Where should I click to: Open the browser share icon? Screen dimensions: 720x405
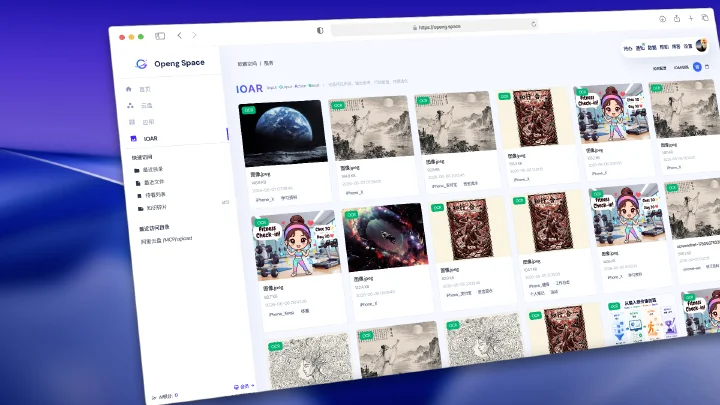pyautogui.click(x=677, y=18)
